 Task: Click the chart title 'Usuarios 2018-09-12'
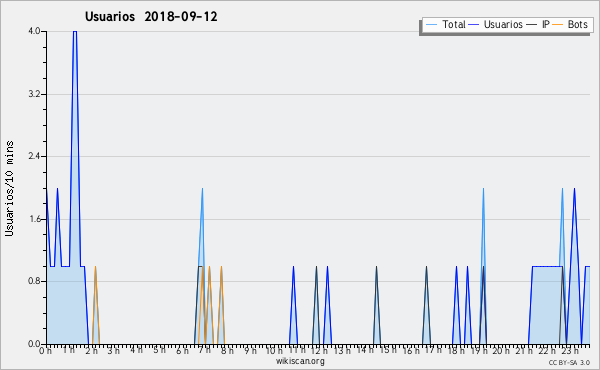tap(151, 17)
